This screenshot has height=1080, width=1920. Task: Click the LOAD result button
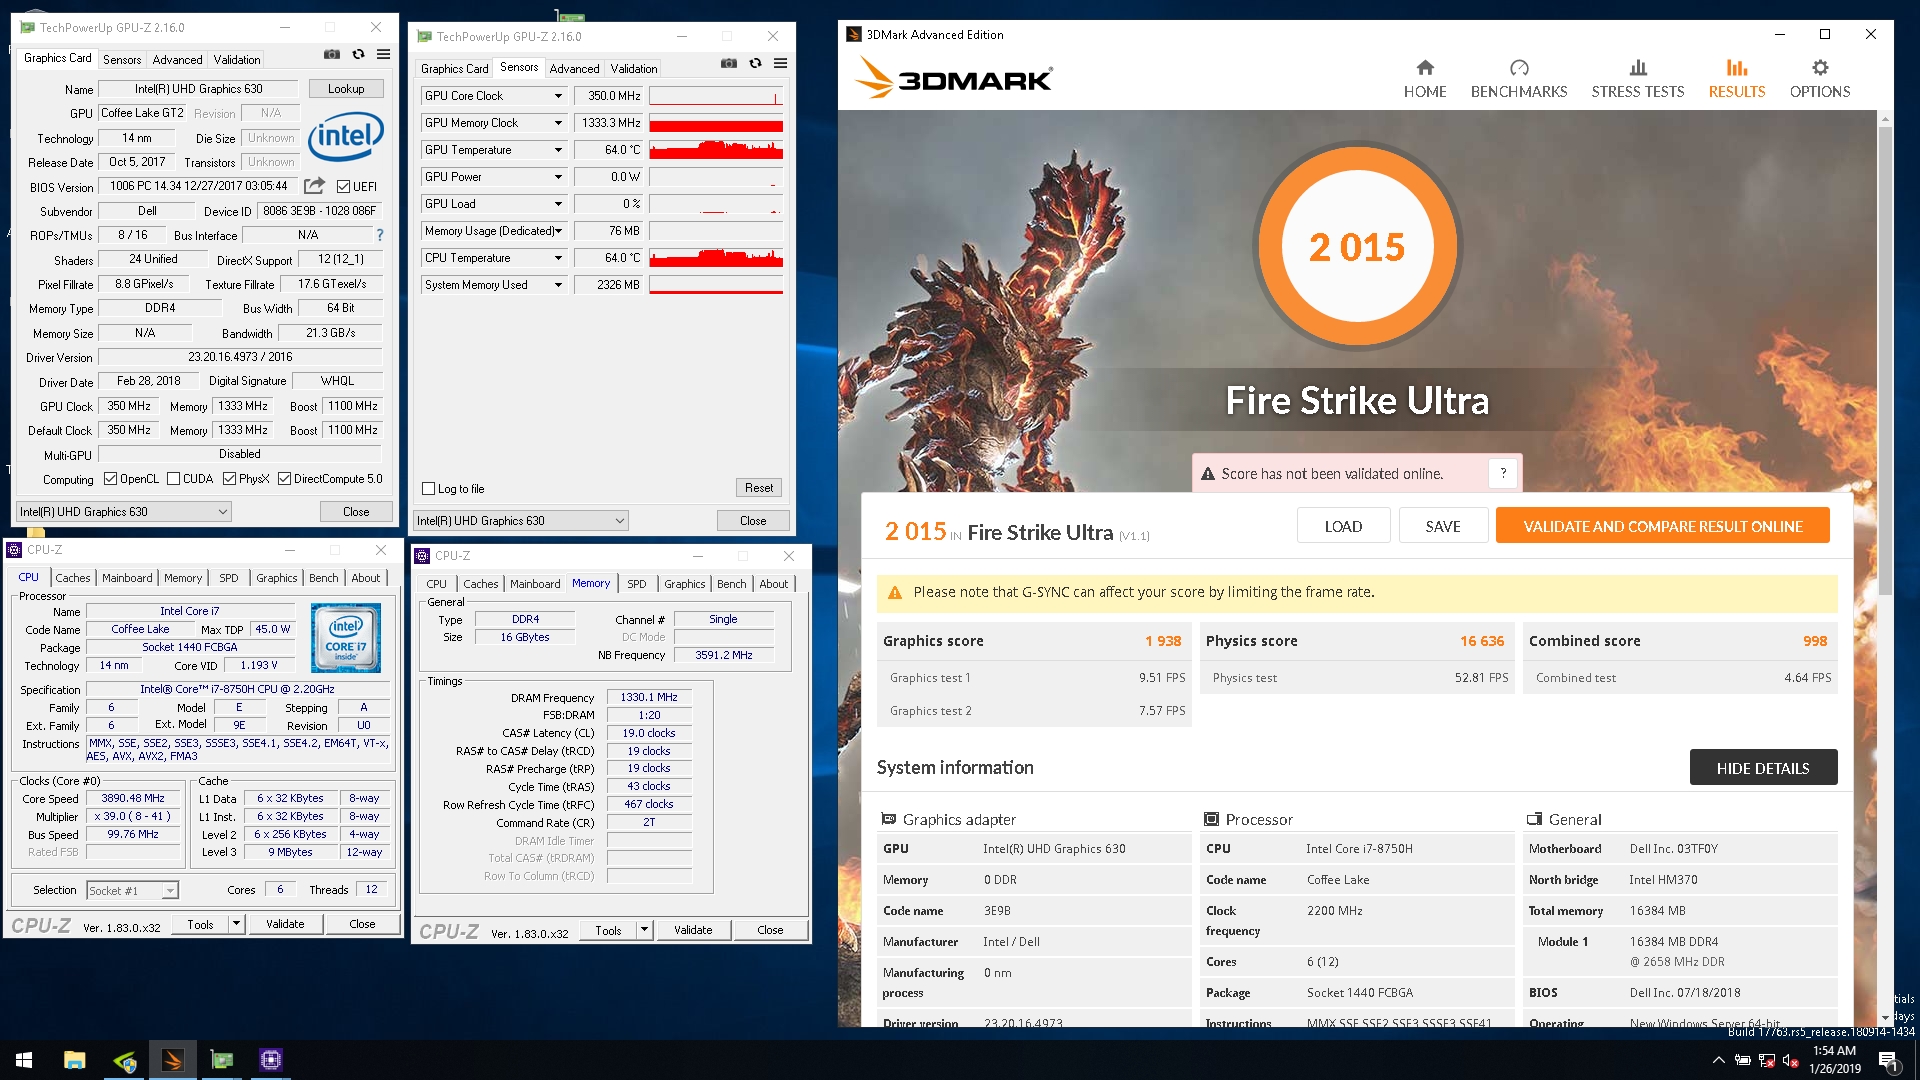pyautogui.click(x=1343, y=526)
